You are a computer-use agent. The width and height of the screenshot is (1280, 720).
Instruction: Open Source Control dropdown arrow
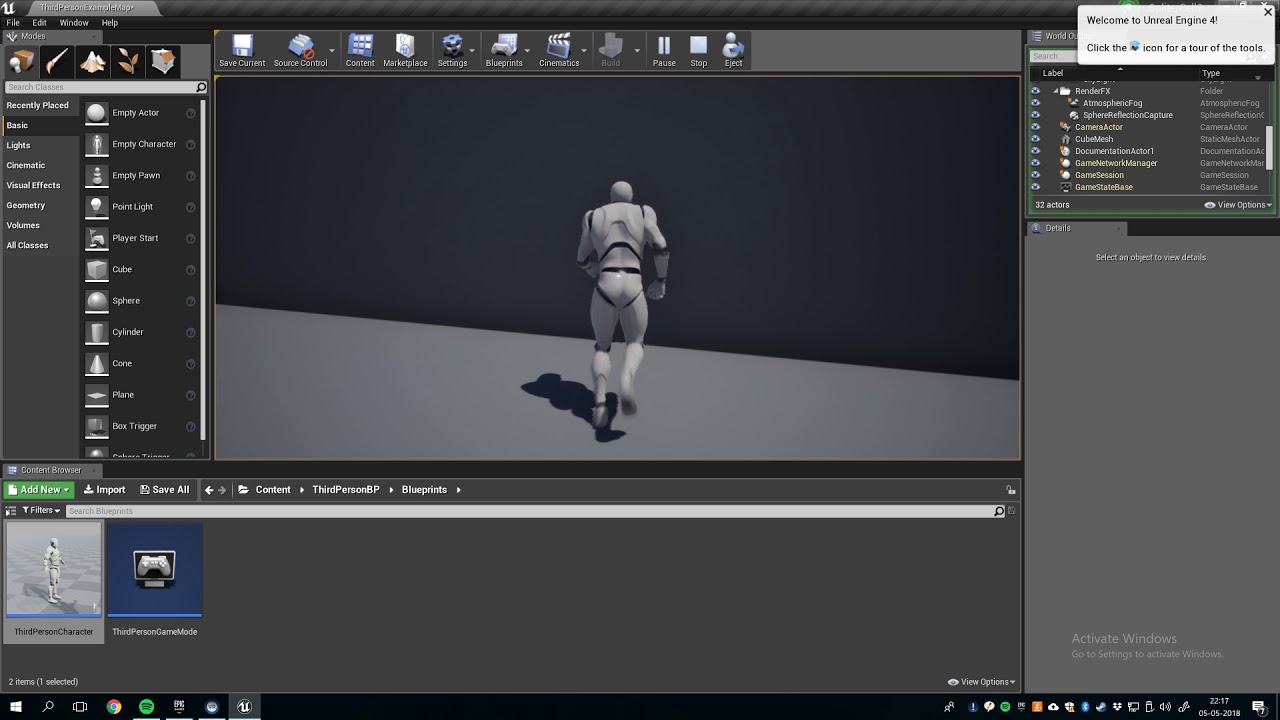tap(332, 51)
